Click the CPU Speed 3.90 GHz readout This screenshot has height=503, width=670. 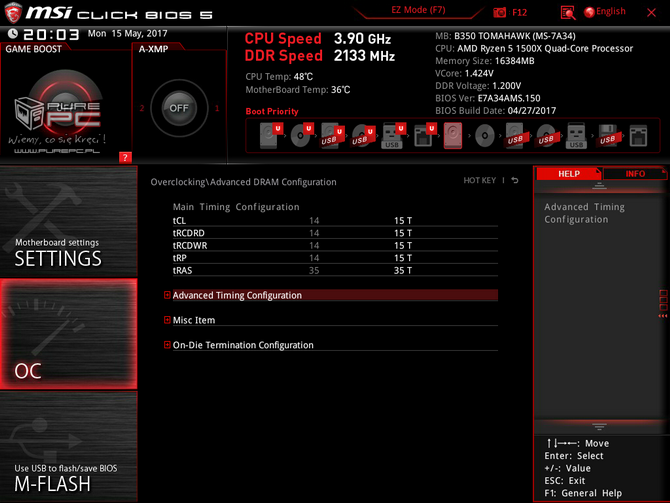click(317, 39)
